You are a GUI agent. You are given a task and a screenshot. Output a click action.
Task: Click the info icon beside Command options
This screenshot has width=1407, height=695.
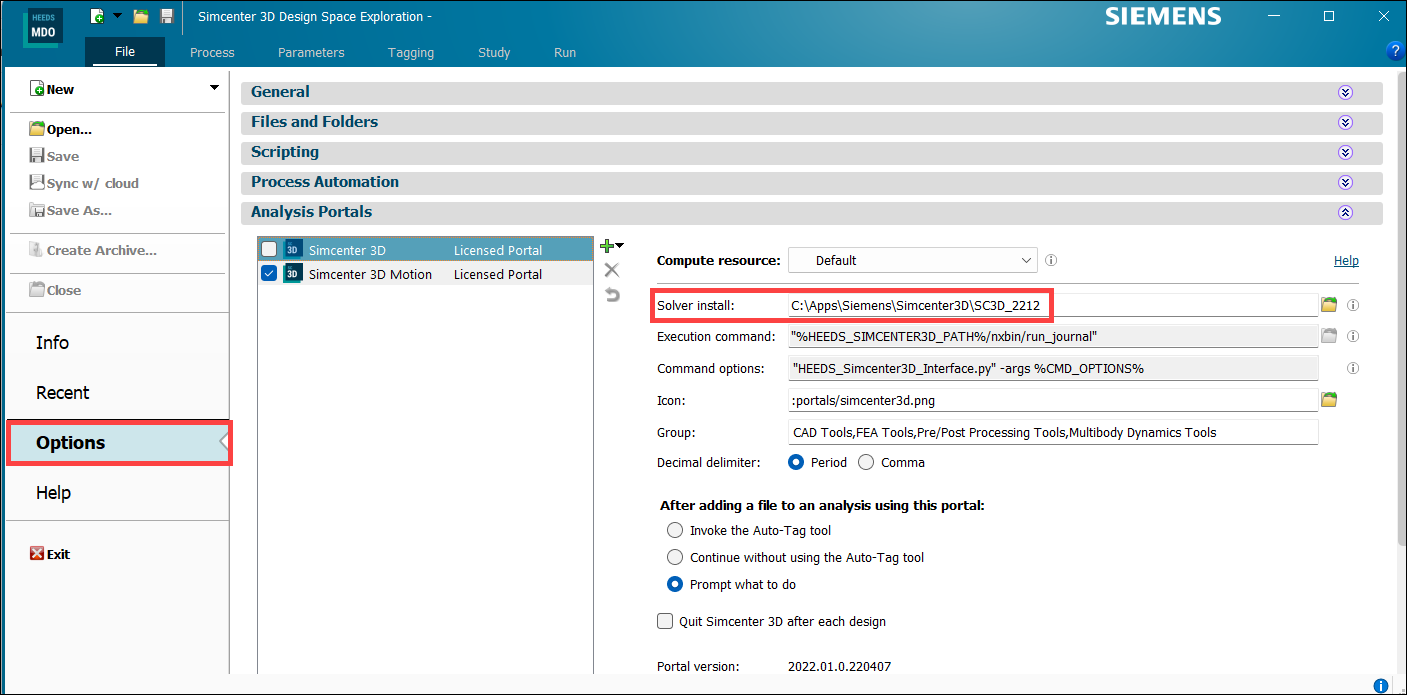pyautogui.click(x=1353, y=368)
